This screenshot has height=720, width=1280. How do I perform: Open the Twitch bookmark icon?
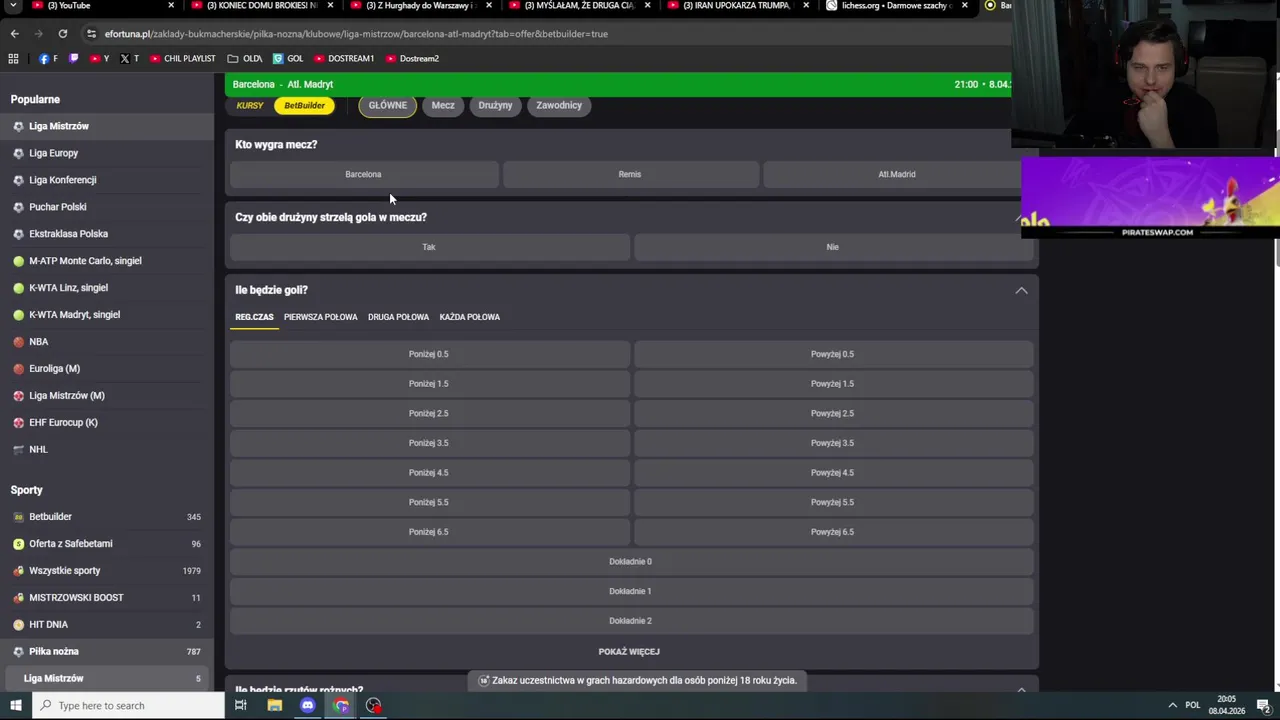[x=73, y=58]
